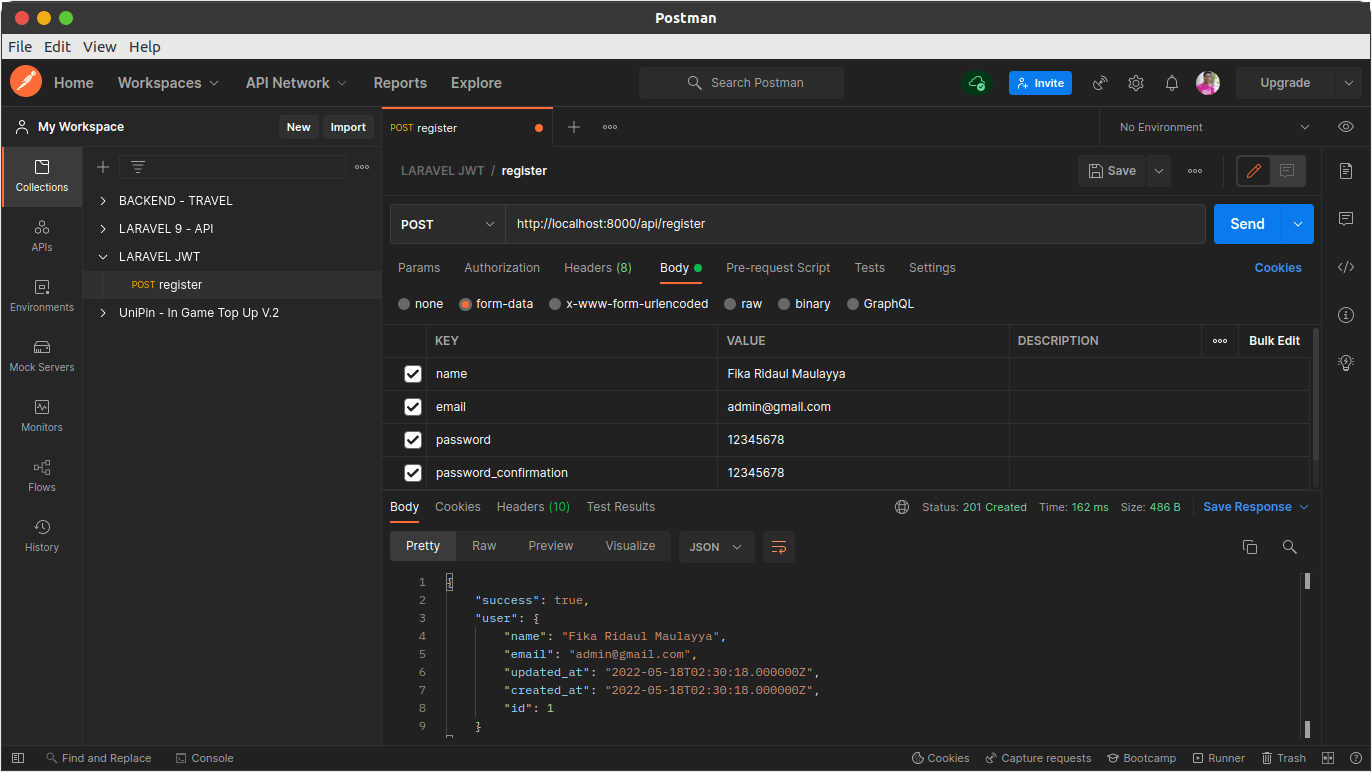This screenshot has height=772, width=1372.
Task: Switch to the Authorization tab
Action: pos(502,268)
